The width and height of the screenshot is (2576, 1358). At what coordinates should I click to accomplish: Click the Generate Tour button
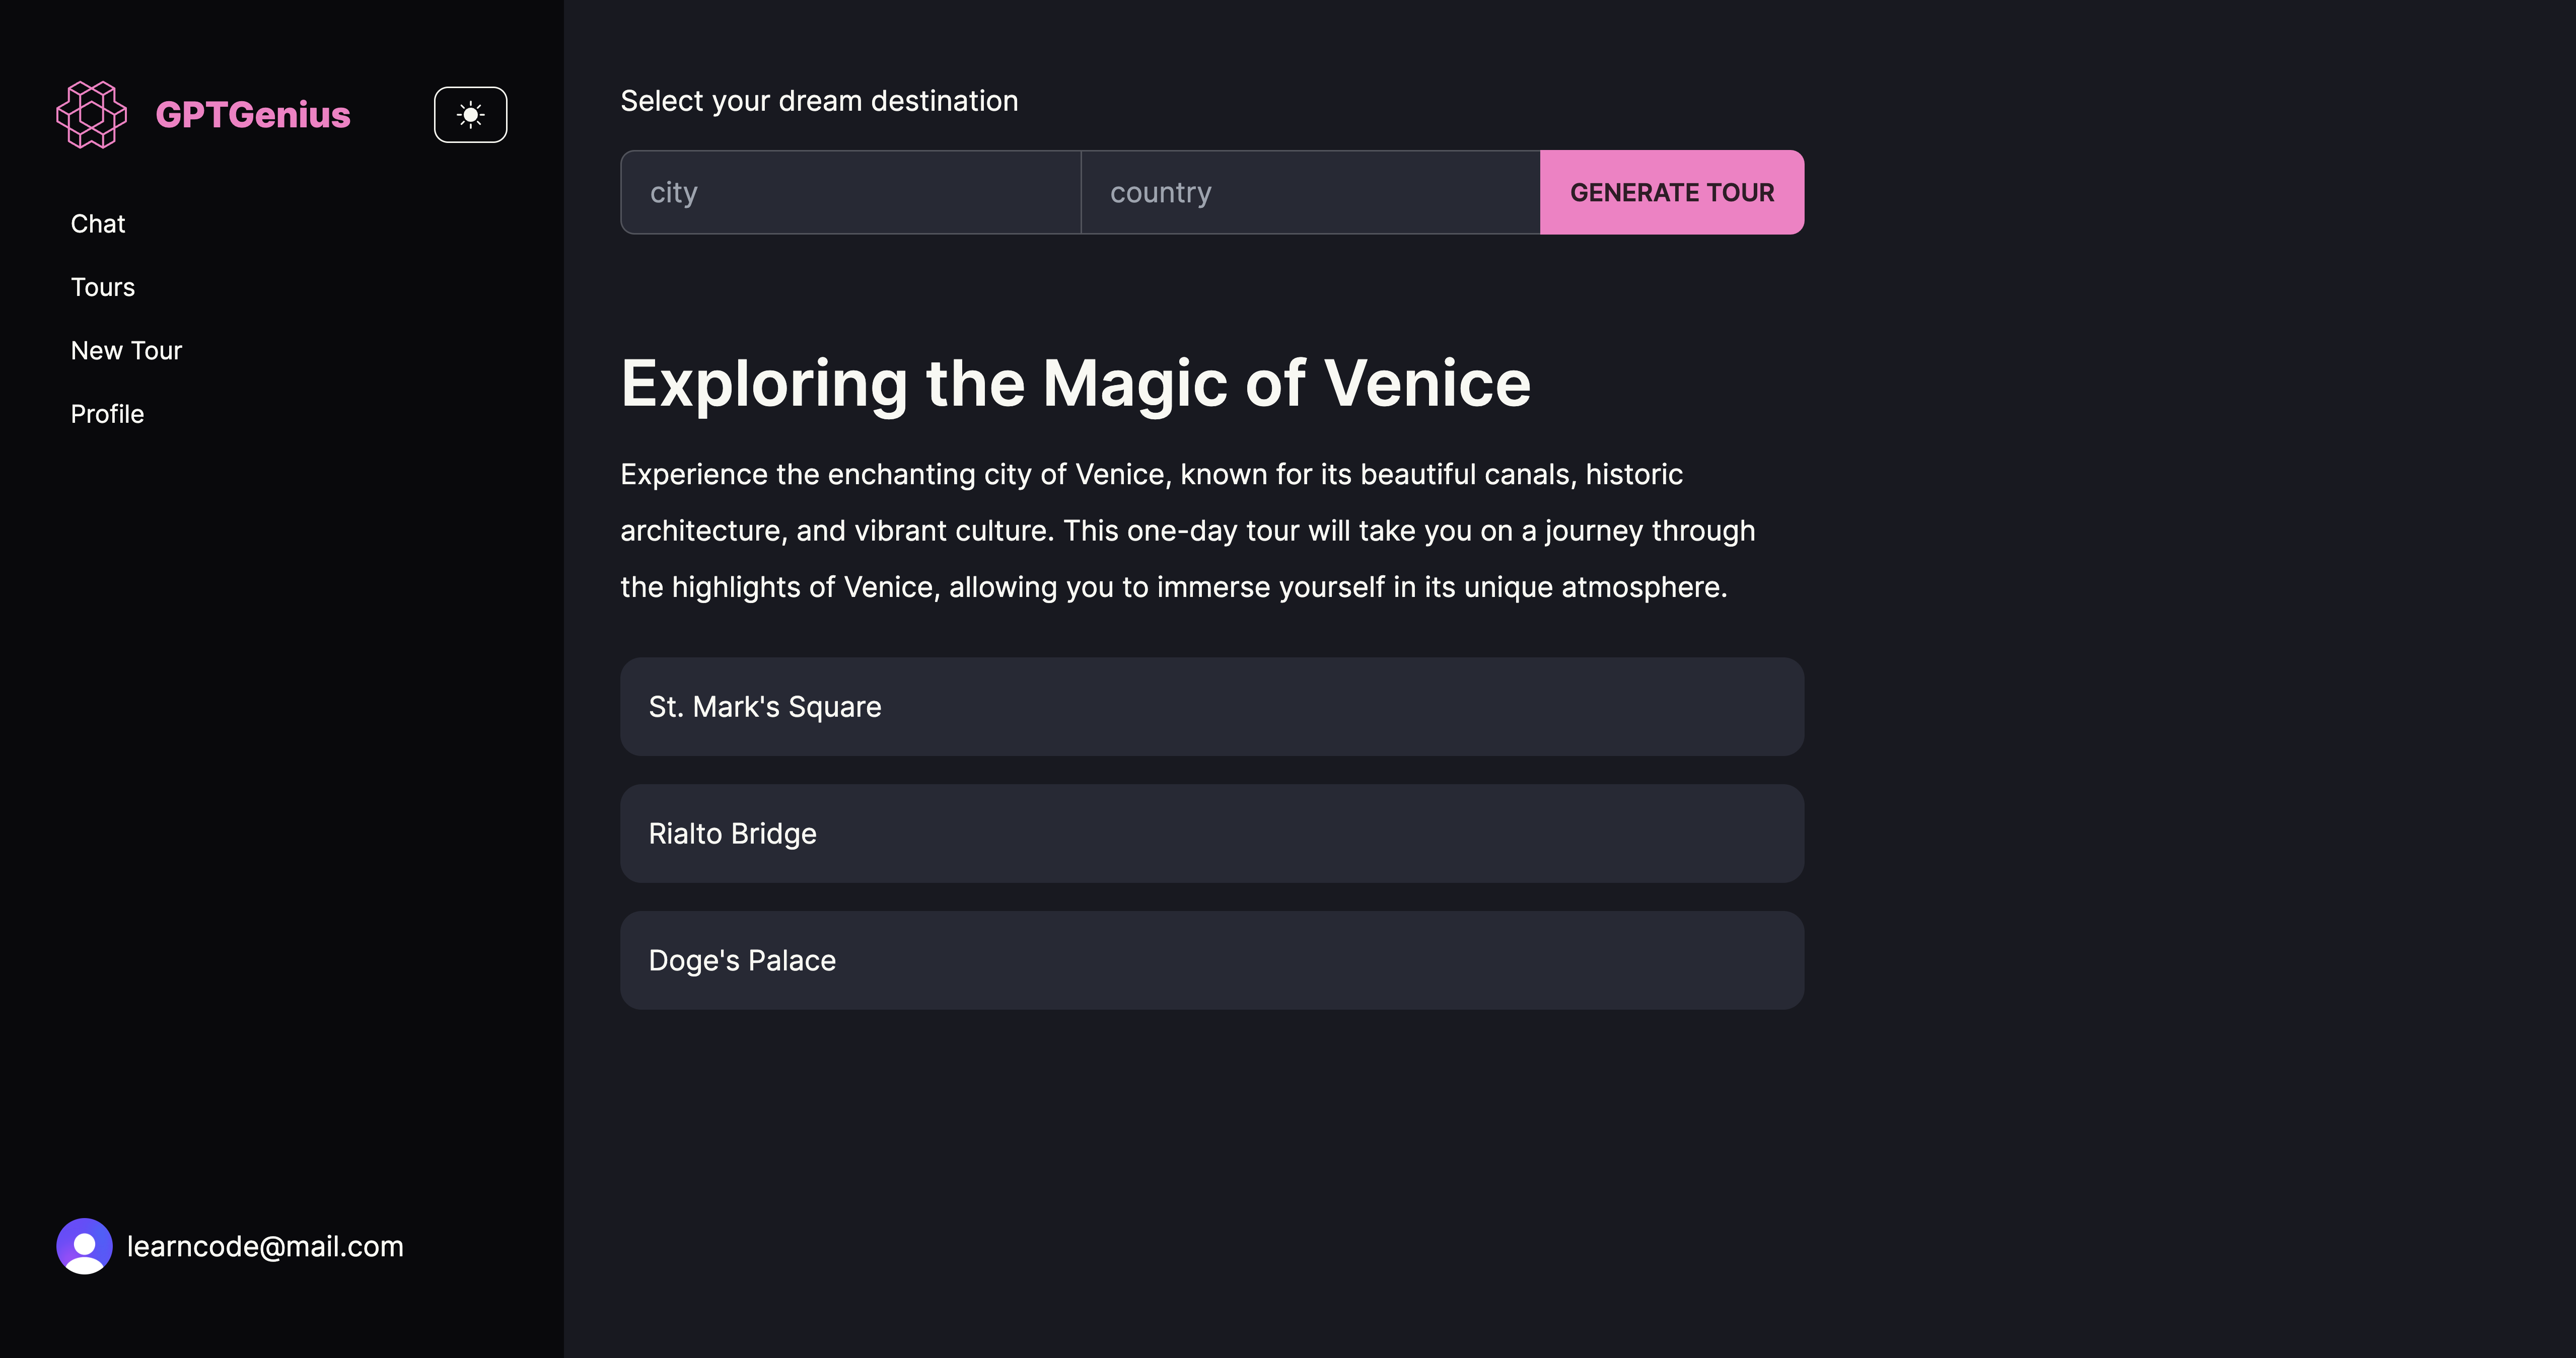pyautogui.click(x=1672, y=192)
